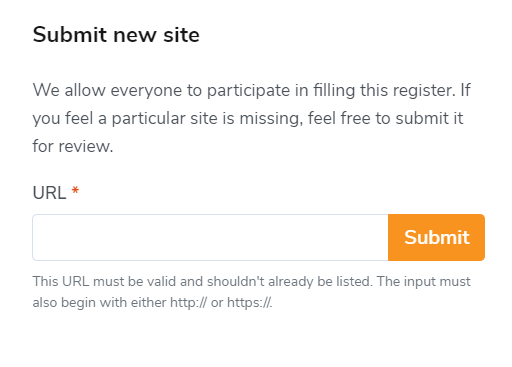The height and width of the screenshot is (367, 512).
Task: Click the 'you feel a particular site' line
Action: pyautogui.click(x=248, y=118)
